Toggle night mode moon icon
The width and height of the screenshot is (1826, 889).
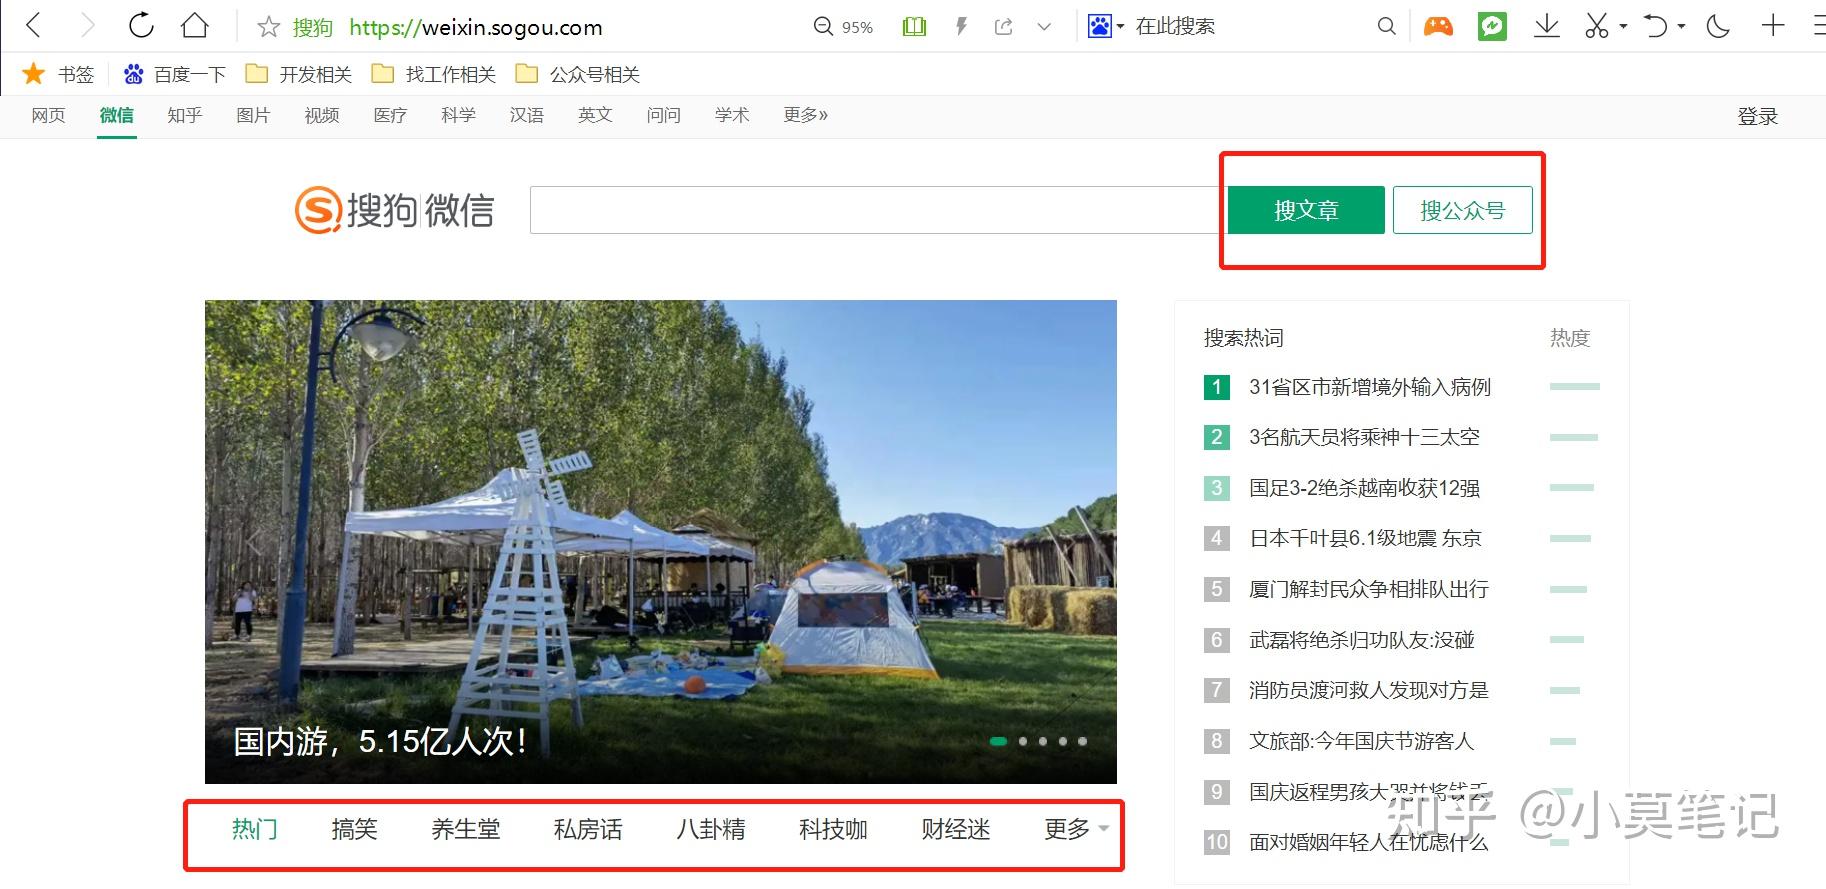(x=1718, y=26)
